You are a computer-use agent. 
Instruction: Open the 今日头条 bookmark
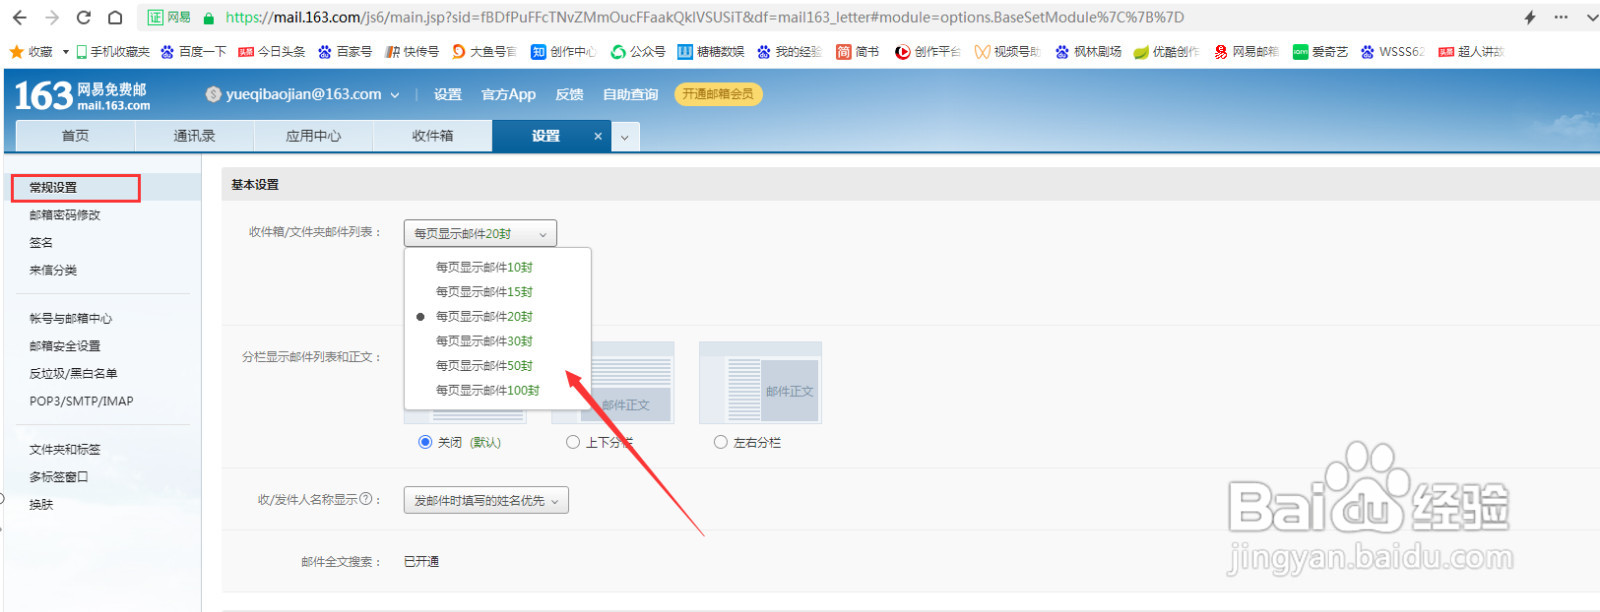(272, 51)
